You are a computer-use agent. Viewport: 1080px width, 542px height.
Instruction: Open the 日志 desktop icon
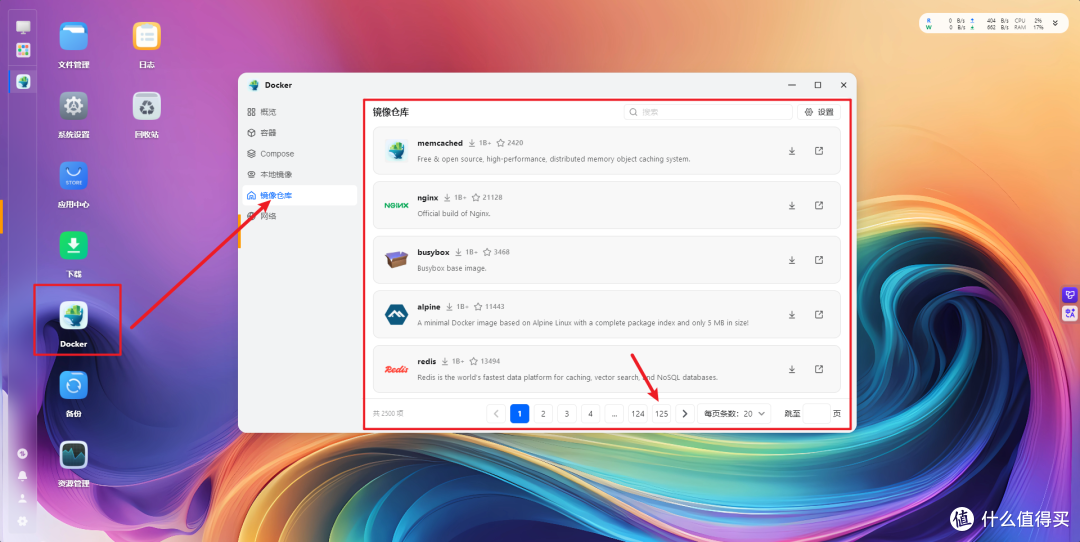[x=147, y=37]
